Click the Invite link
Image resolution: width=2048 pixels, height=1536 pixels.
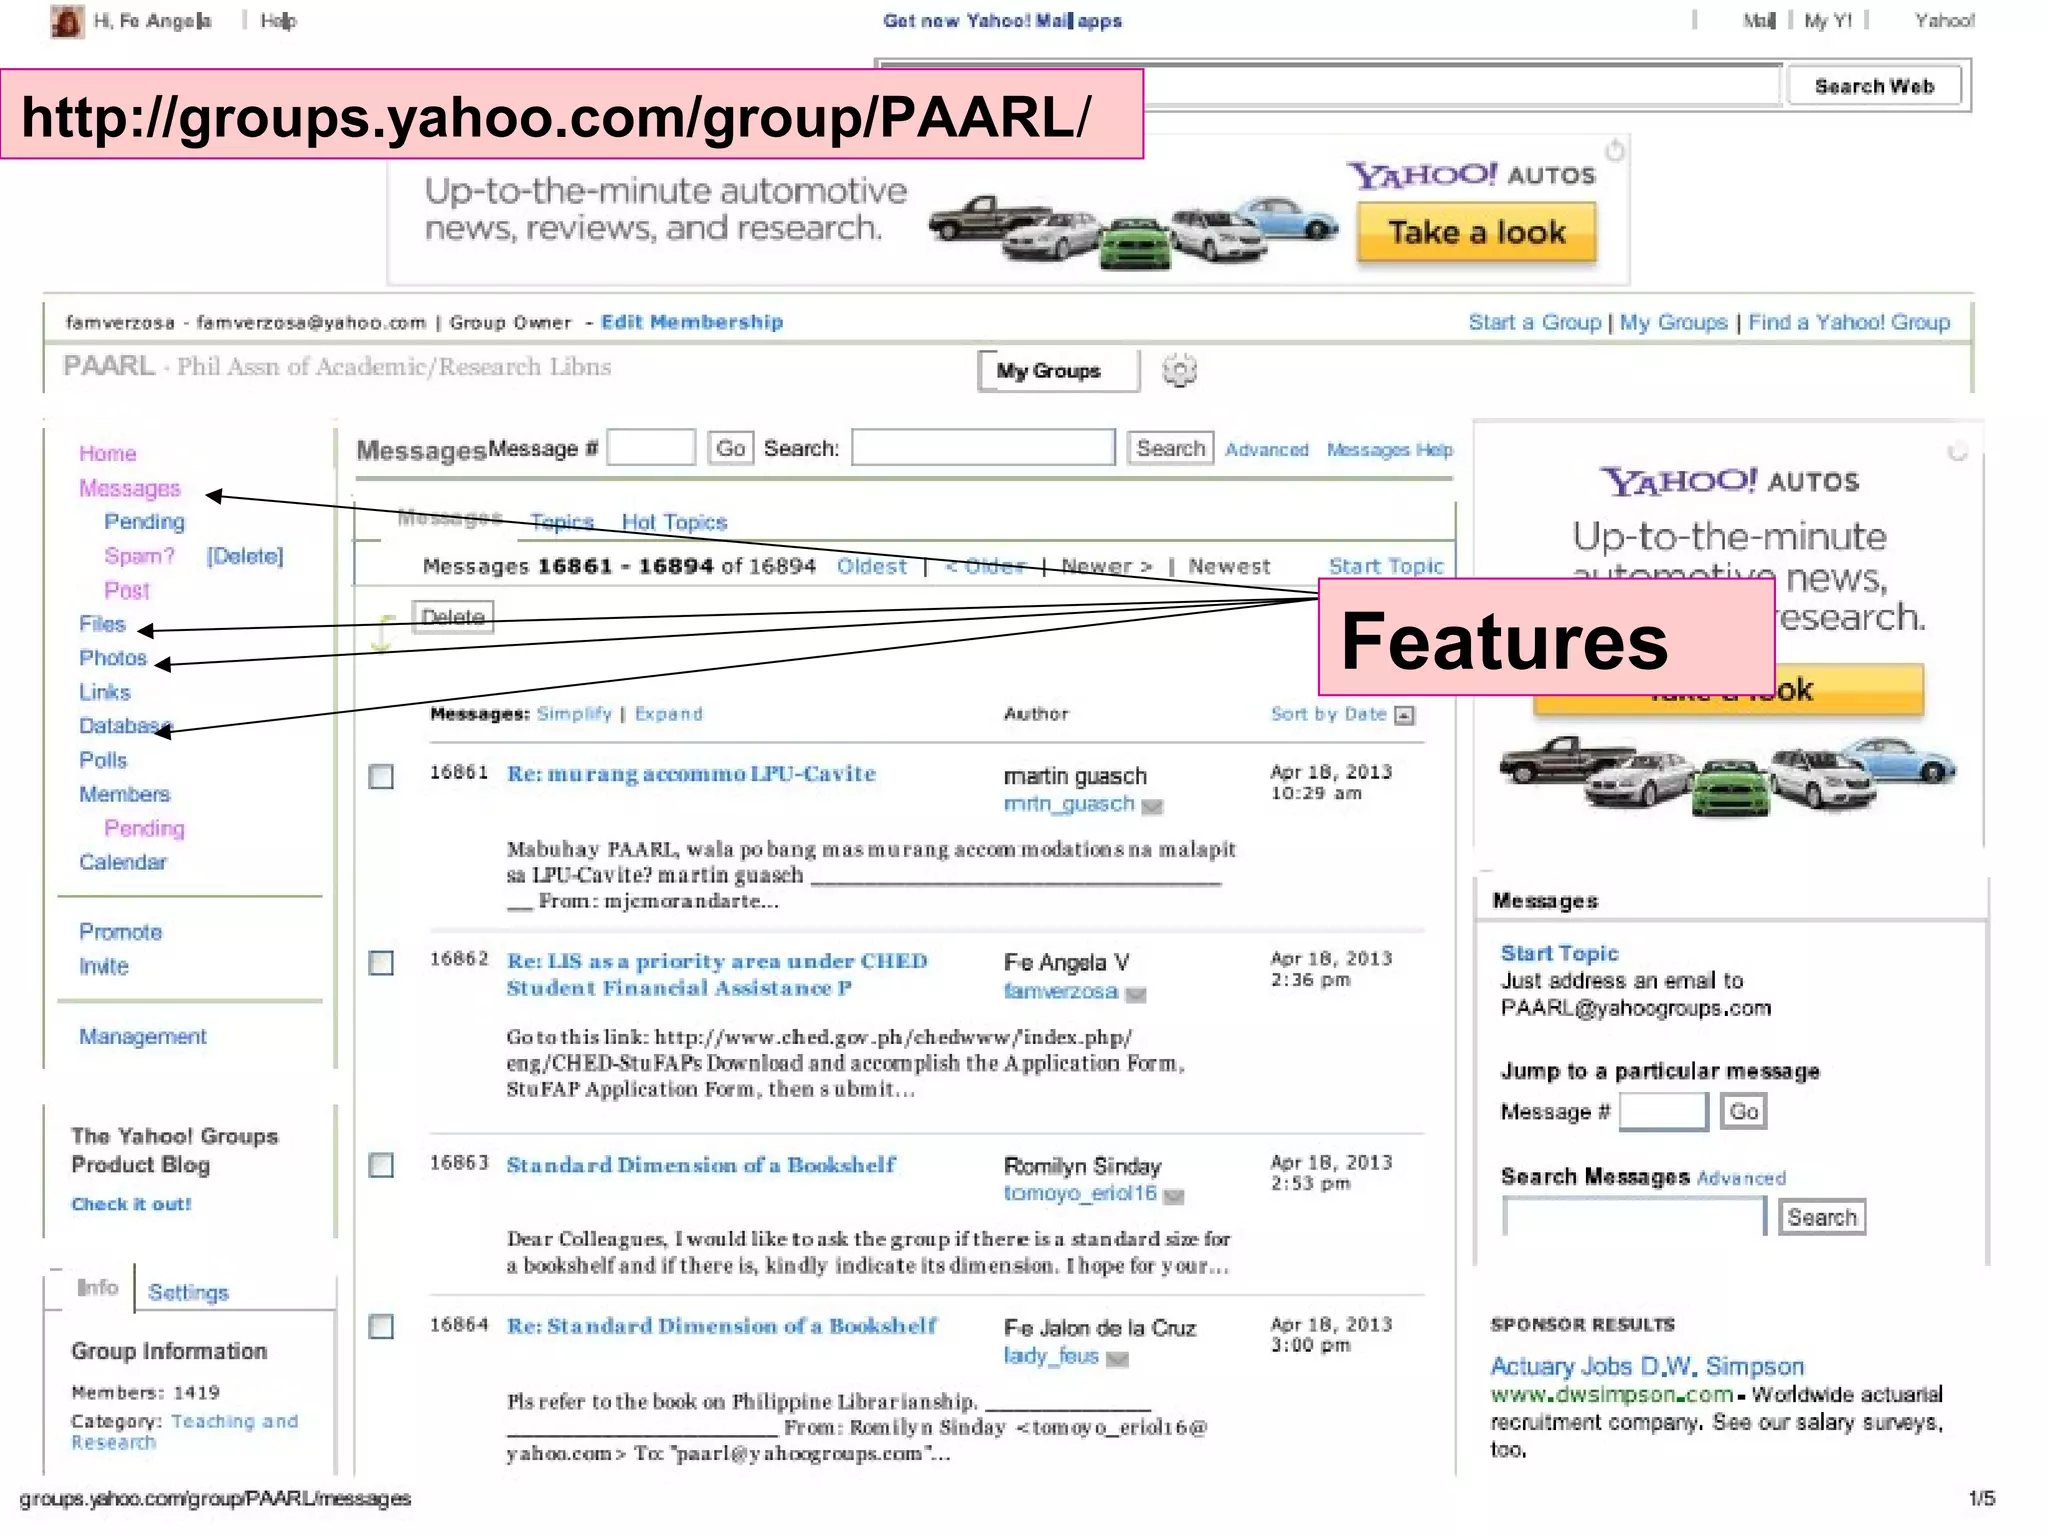coord(104,966)
